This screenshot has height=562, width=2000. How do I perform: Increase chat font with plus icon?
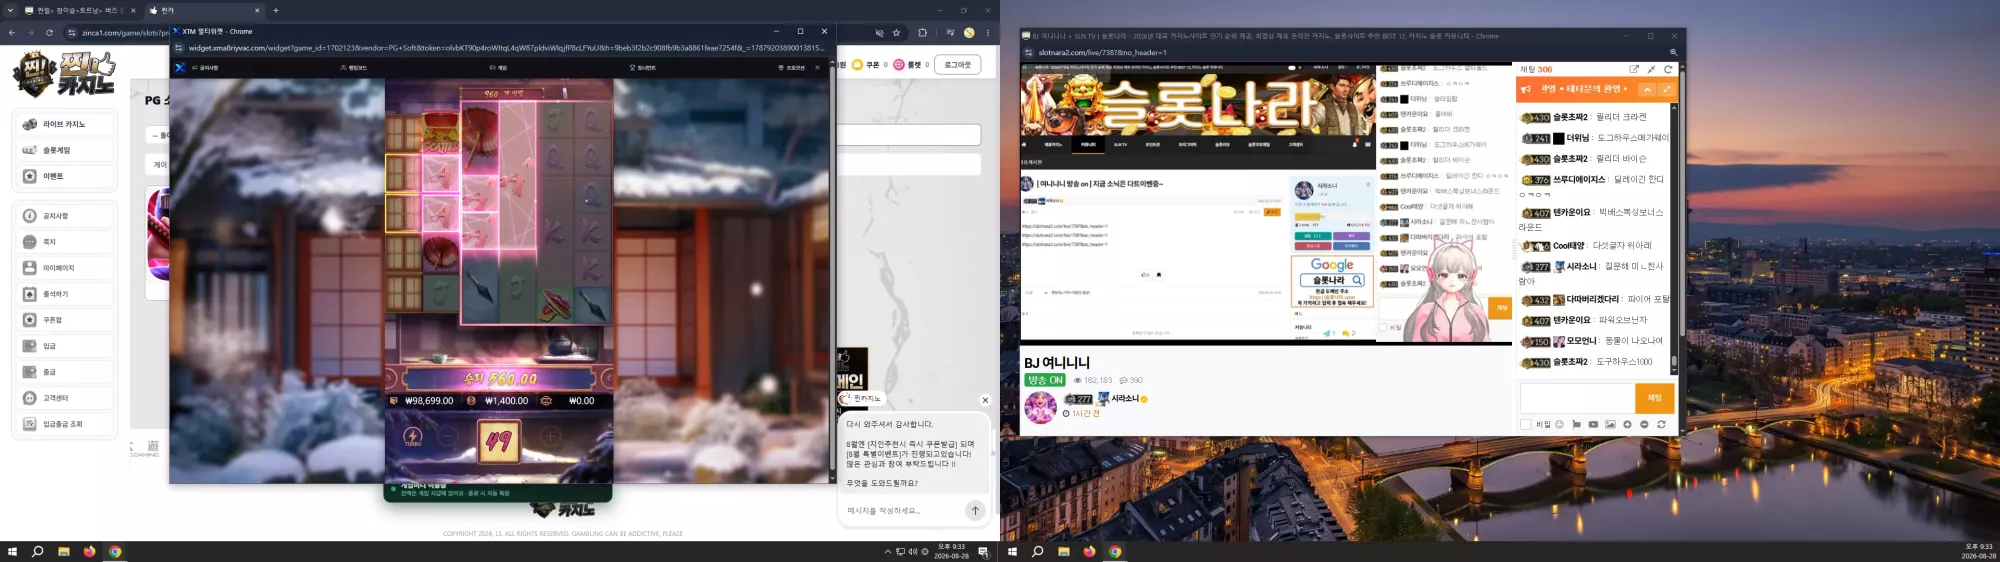[1627, 425]
